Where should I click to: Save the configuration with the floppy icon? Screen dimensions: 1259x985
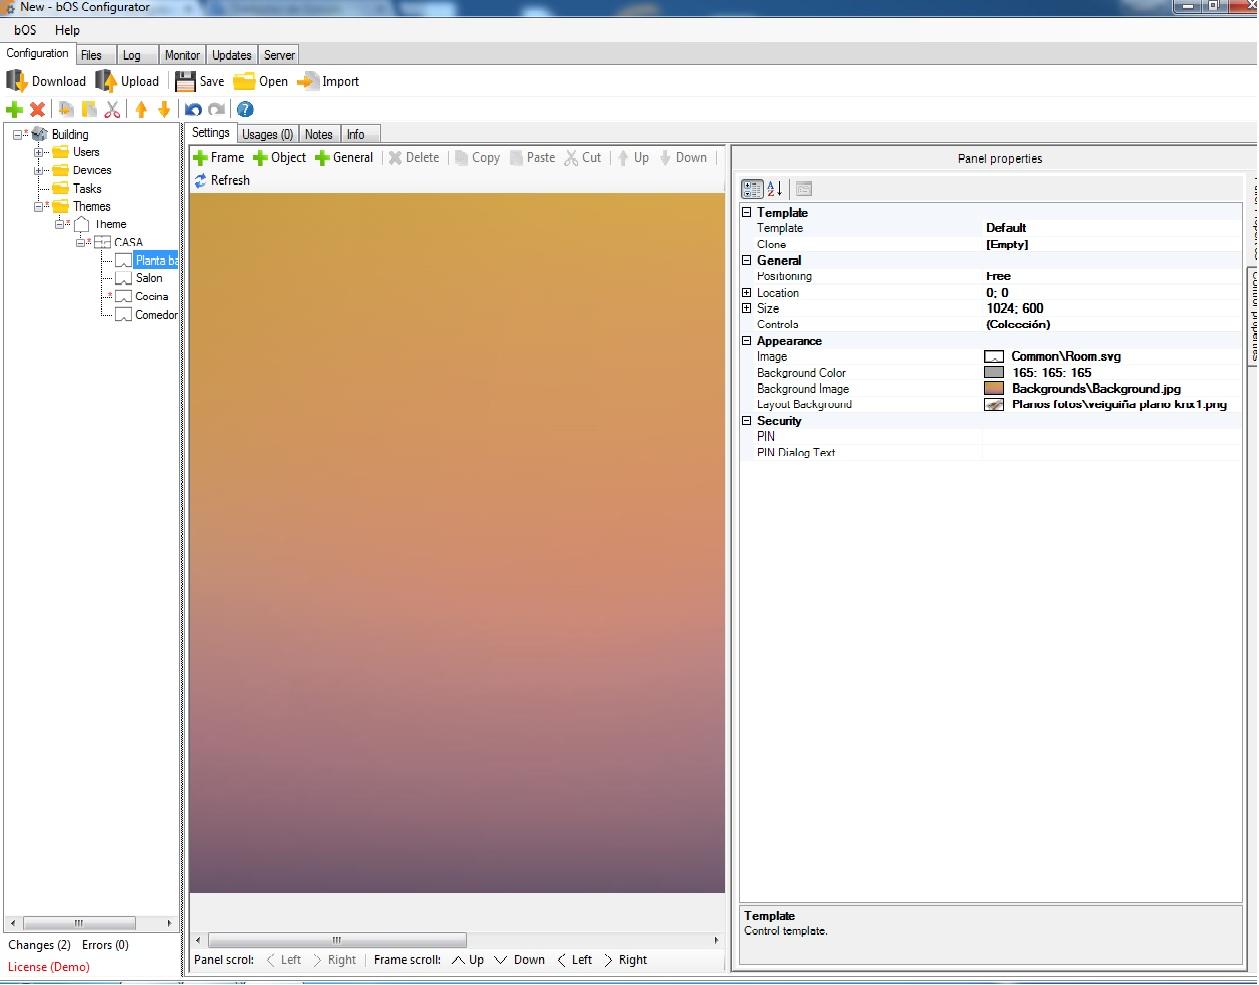tap(185, 81)
